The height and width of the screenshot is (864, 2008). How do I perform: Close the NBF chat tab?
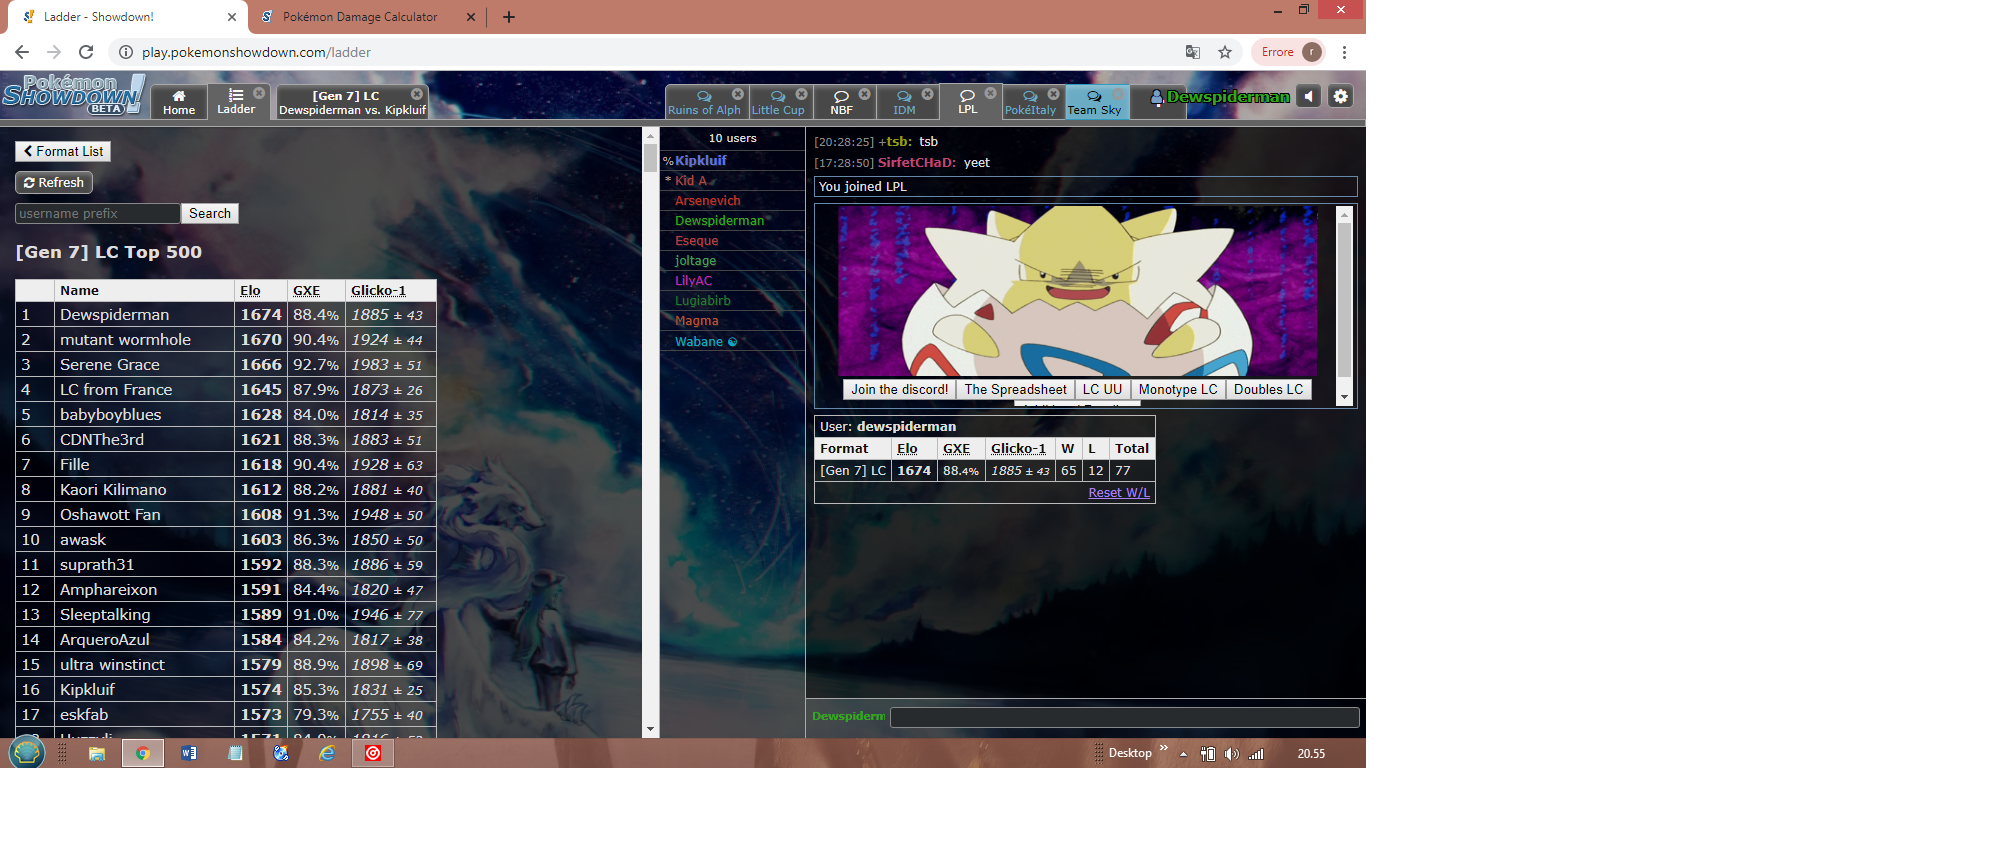click(x=864, y=93)
